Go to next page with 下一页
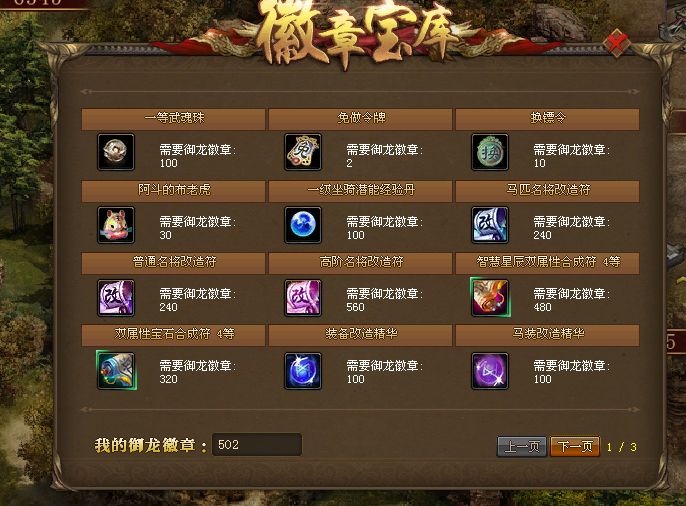The width and height of the screenshot is (686, 506). pos(575,446)
